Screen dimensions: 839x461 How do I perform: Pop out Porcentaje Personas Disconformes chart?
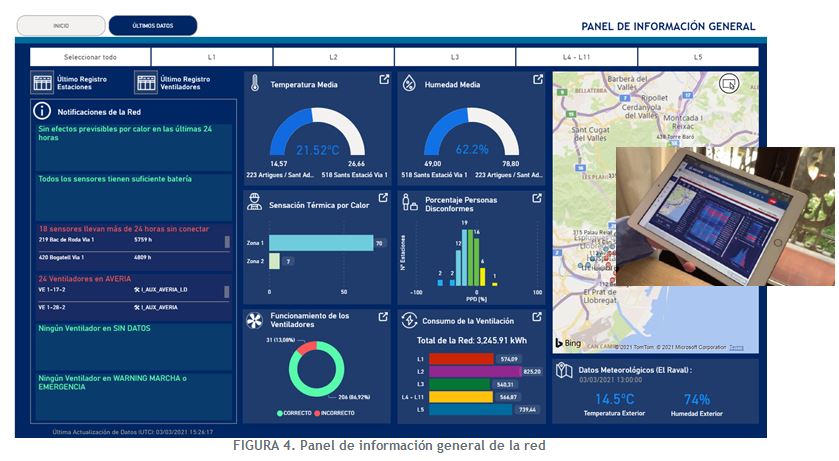538,198
